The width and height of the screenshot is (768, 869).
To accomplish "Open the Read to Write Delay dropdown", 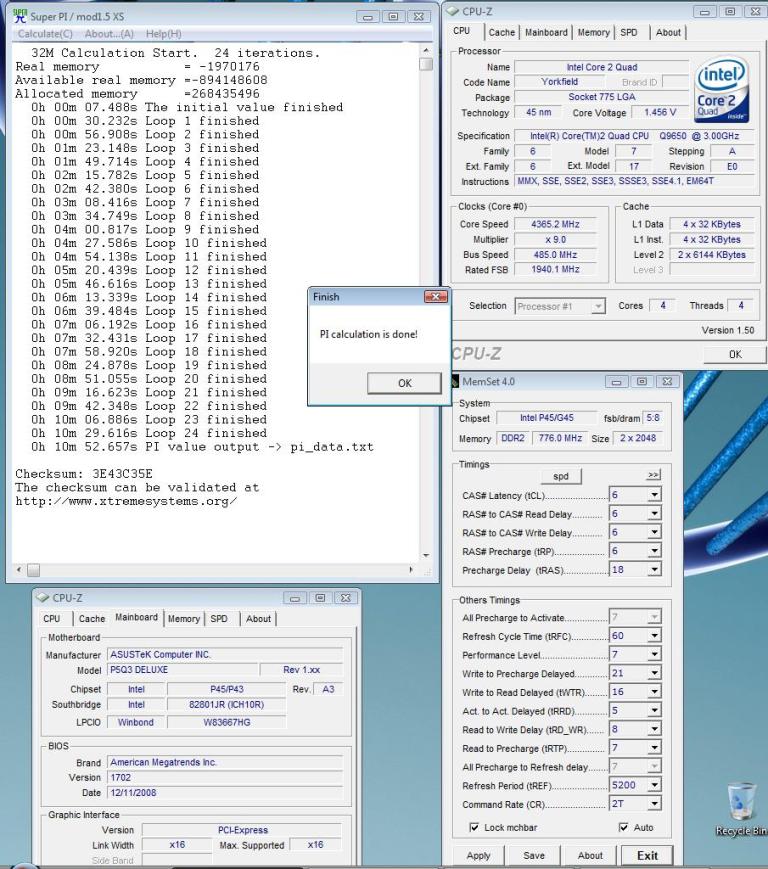I will (654, 729).
